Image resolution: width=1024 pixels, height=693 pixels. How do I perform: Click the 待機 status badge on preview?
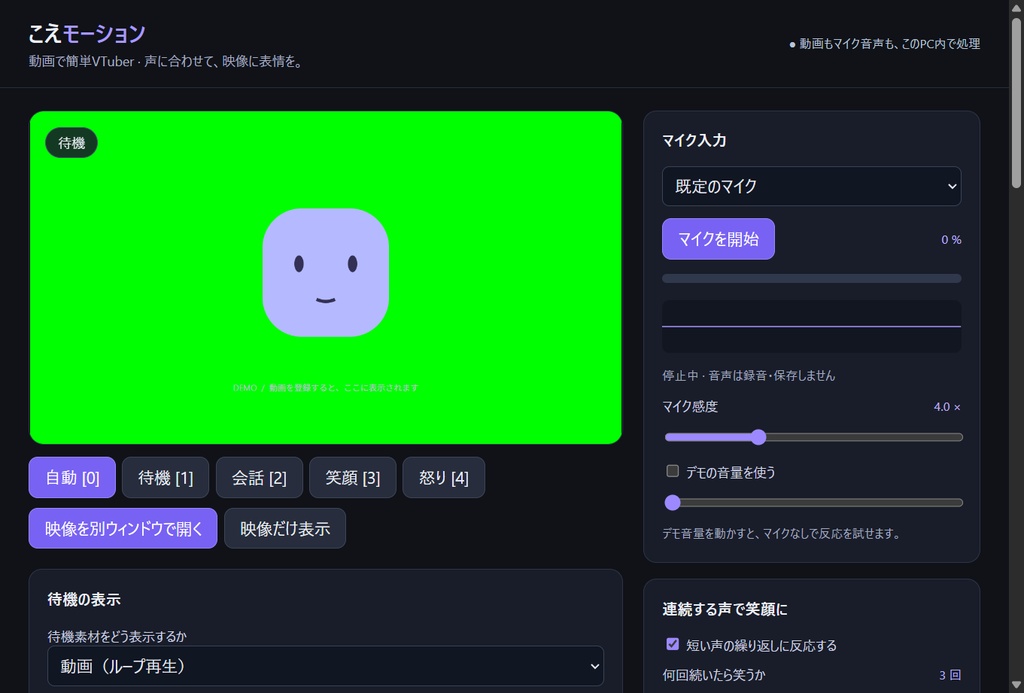pos(71,143)
